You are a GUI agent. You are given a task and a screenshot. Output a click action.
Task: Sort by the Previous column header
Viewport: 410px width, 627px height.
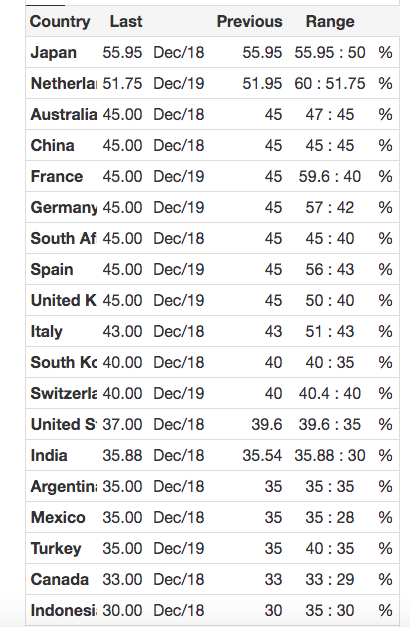(x=250, y=22)
